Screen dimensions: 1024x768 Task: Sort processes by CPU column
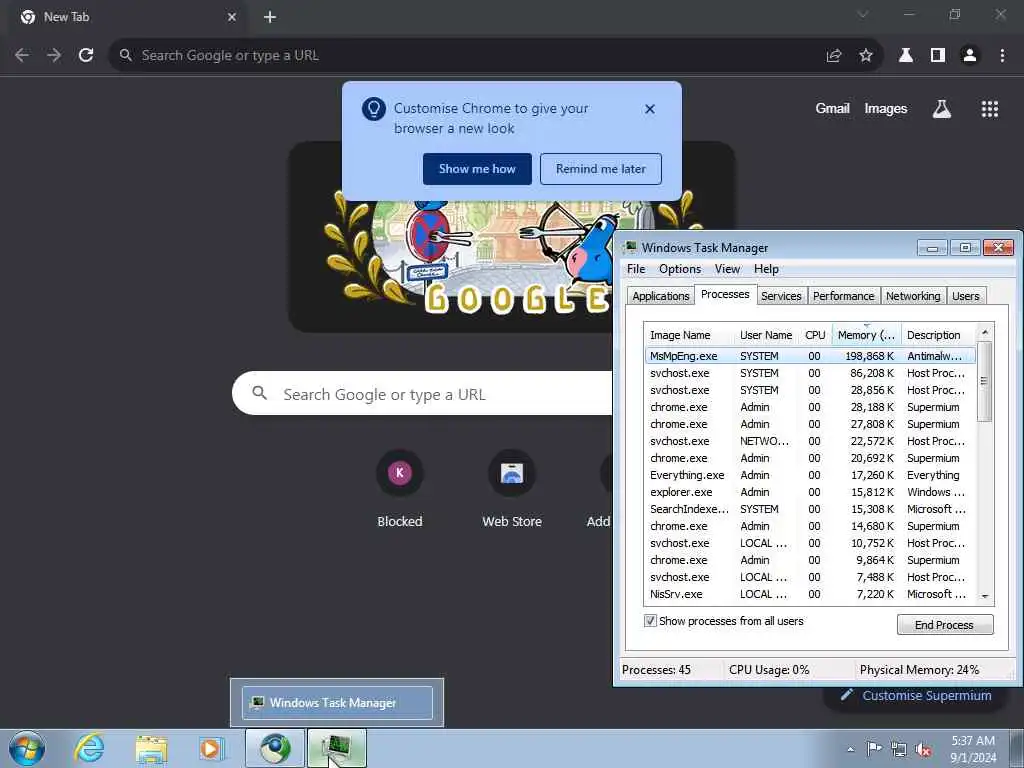pyautogui.click(x=815, y=335)
